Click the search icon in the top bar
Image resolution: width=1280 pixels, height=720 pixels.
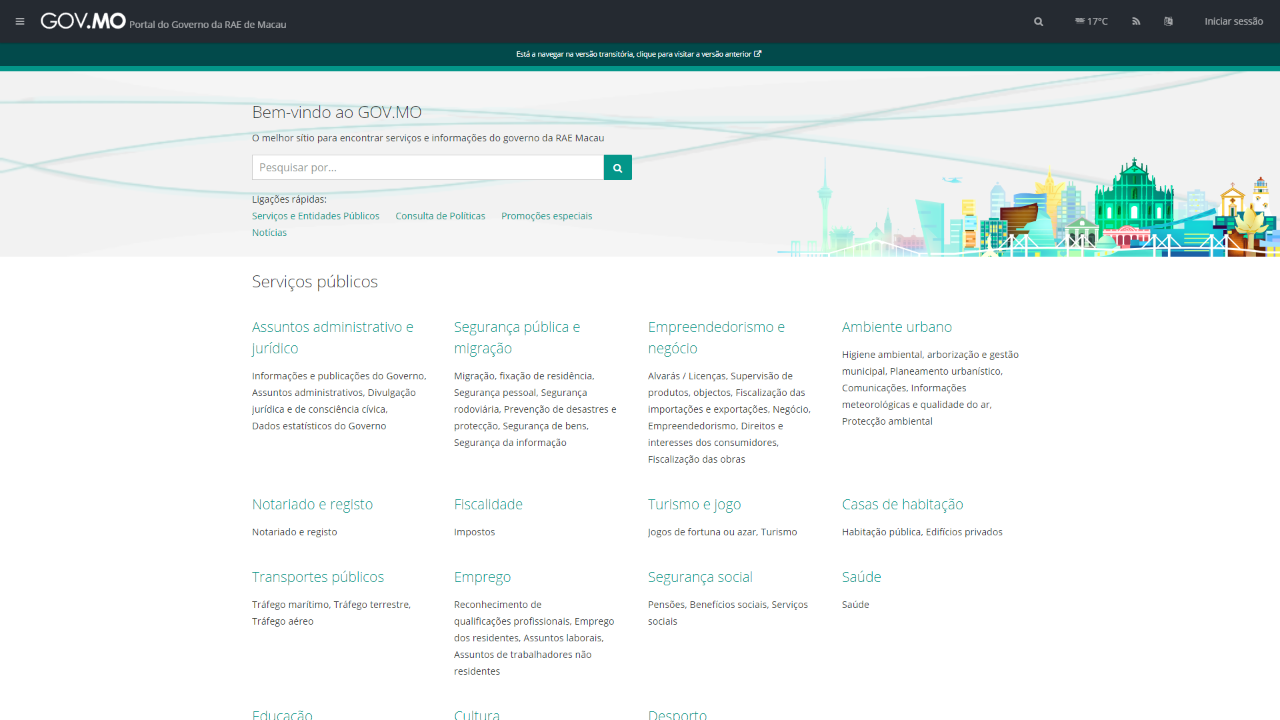click(x=1038, y=21)
